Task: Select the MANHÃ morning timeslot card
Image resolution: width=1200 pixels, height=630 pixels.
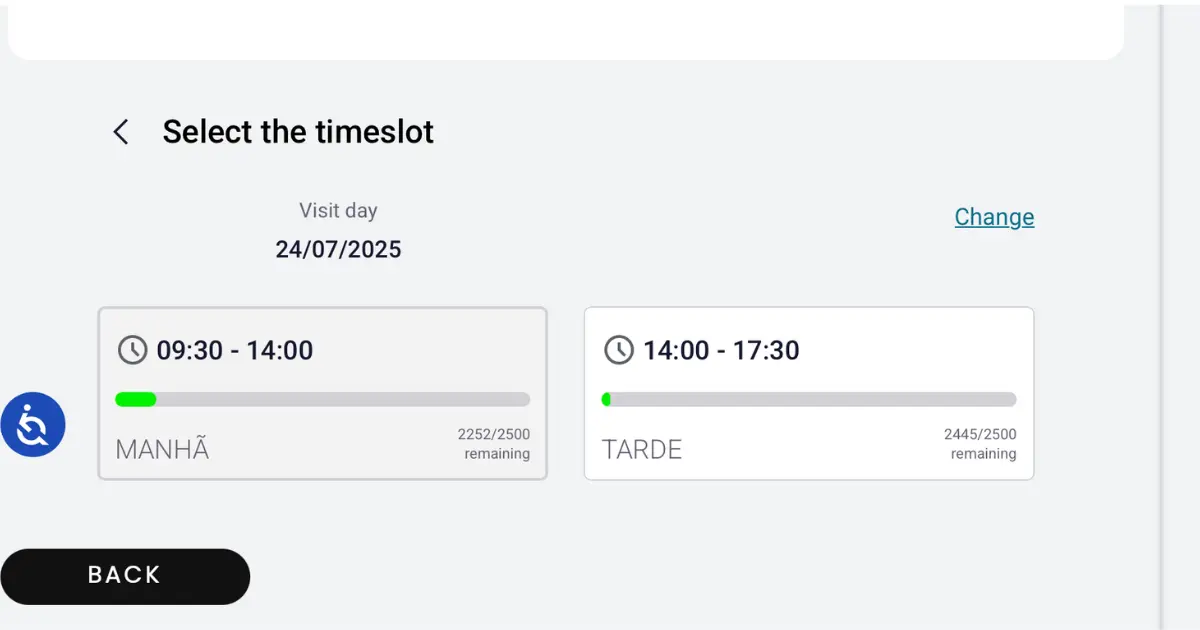Action: point(322,393)
